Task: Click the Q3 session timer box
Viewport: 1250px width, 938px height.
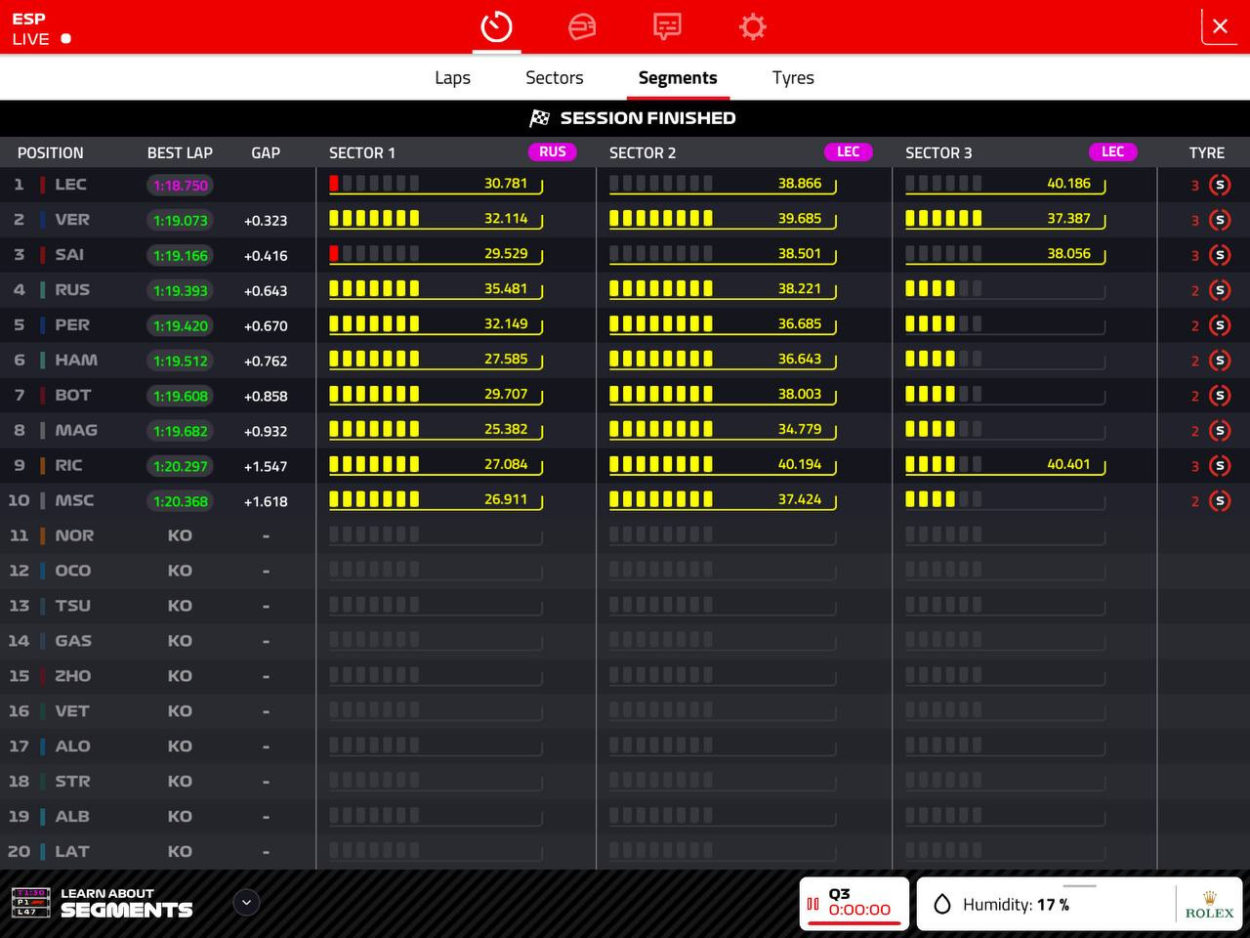Action: [854, 904]
